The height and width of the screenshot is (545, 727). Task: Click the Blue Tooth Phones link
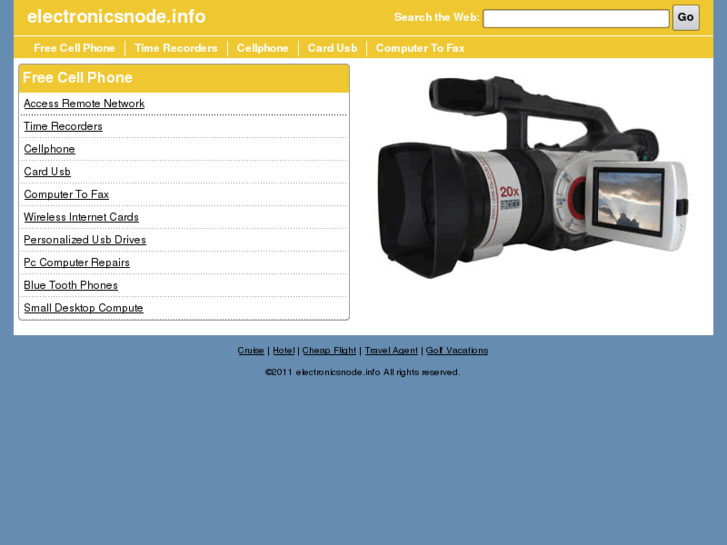click(x=71, y=286)
